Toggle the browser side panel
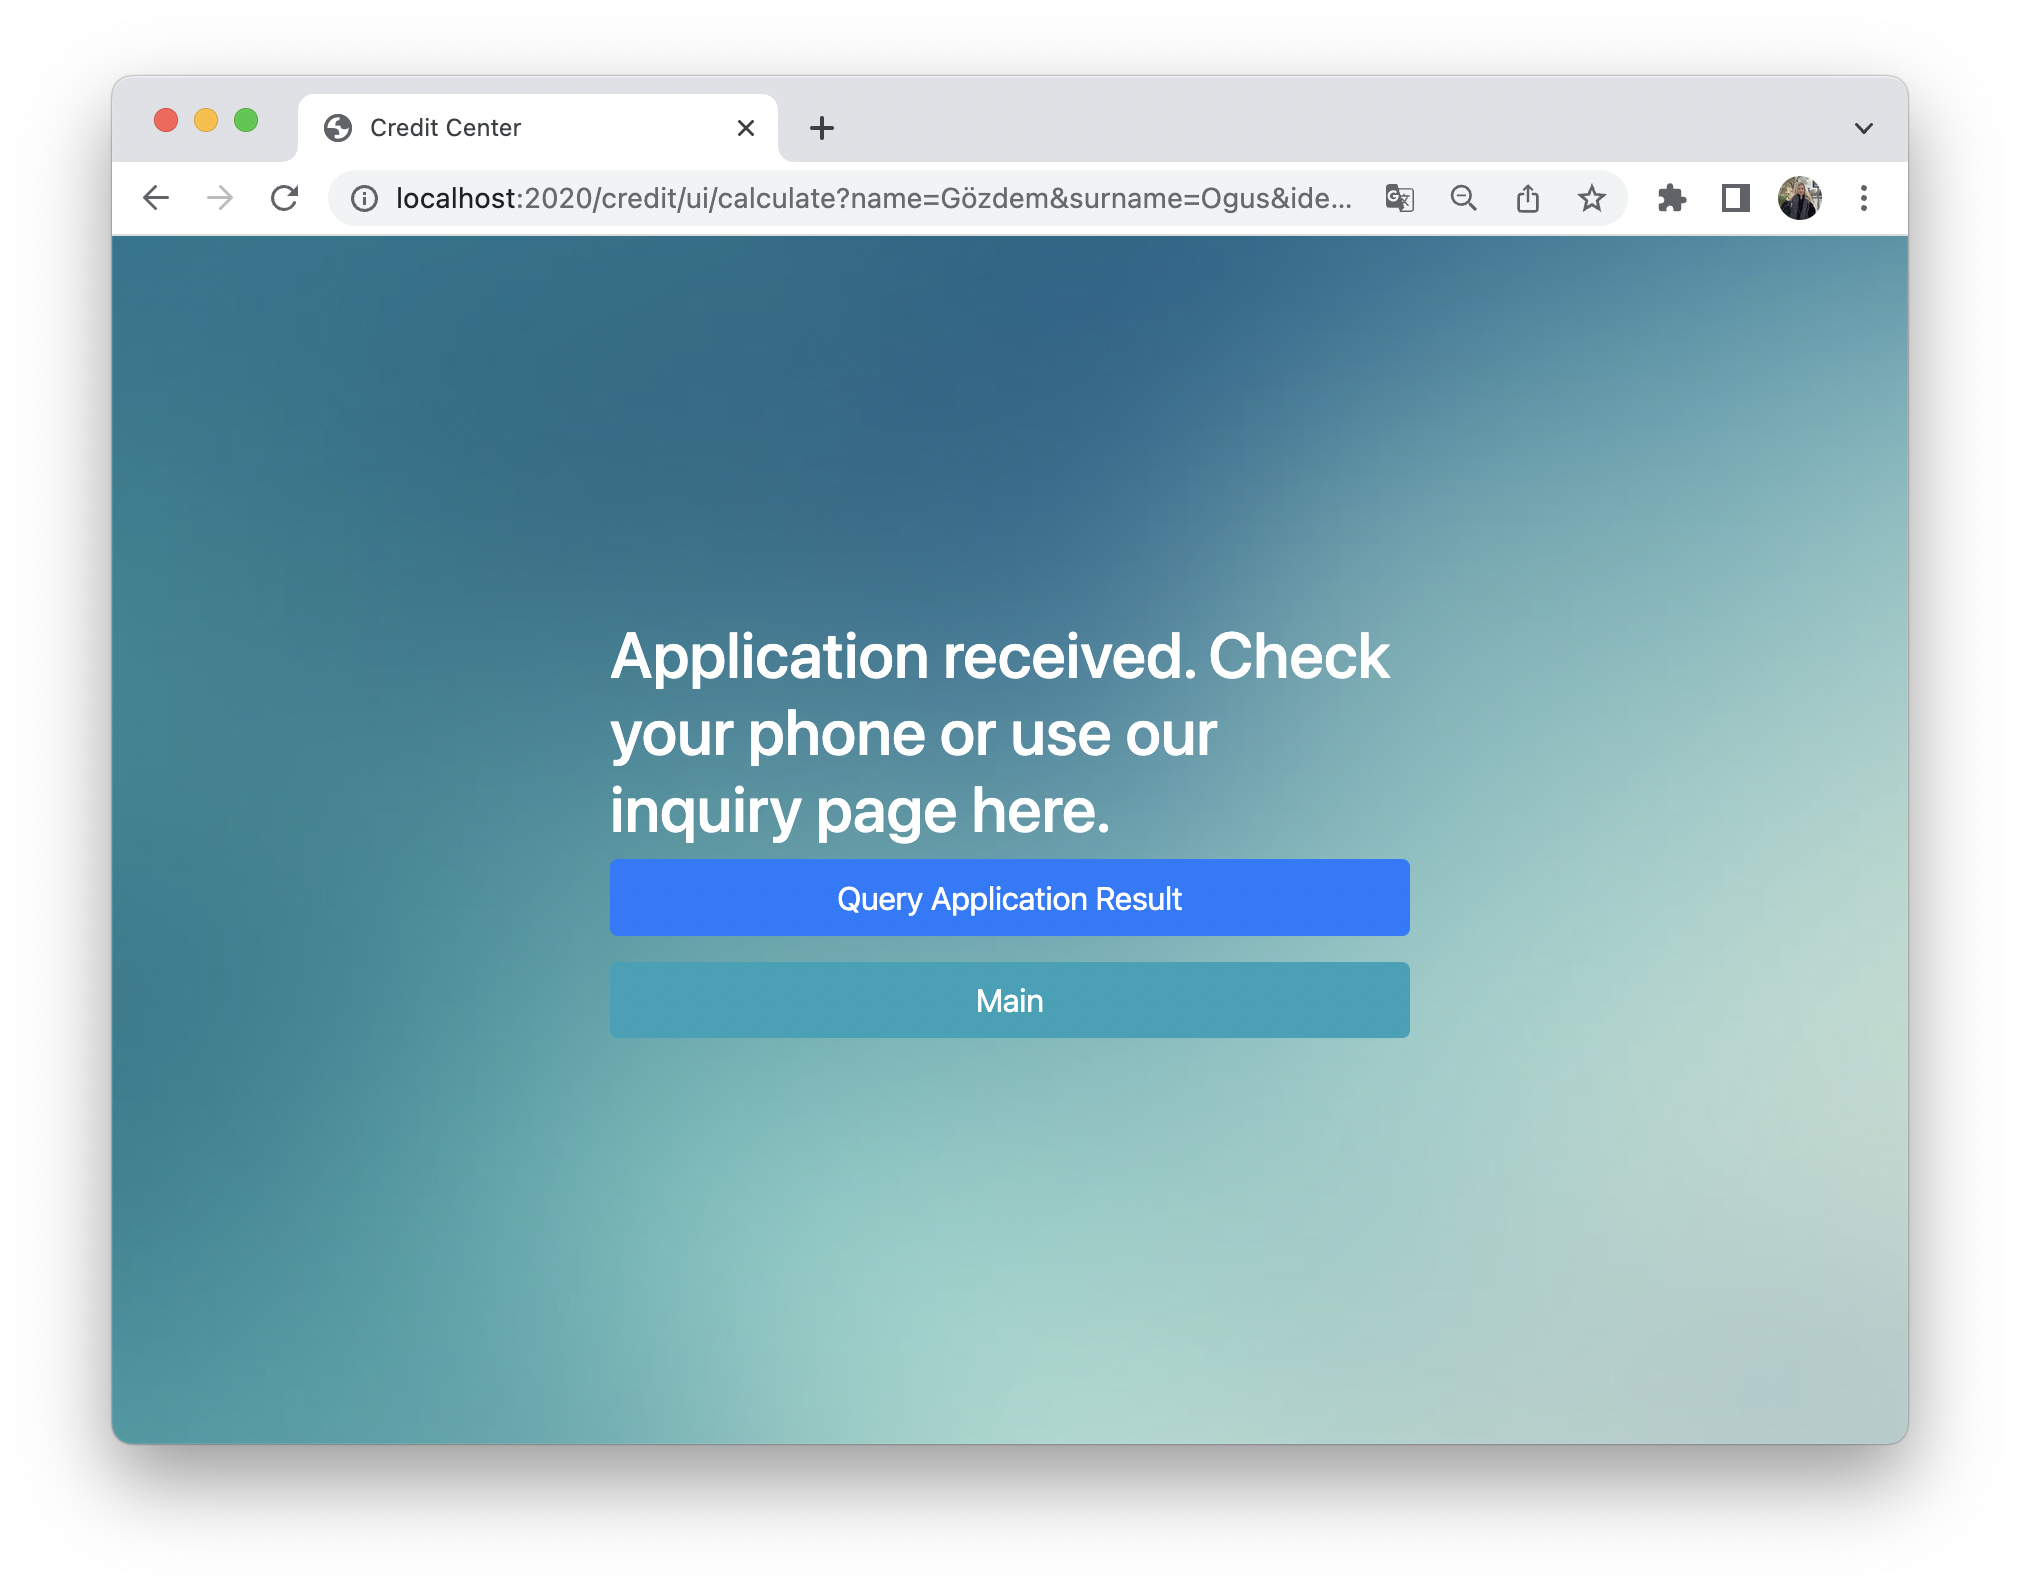The width and height of the screenshot is (2020, 1592). 1736,198
